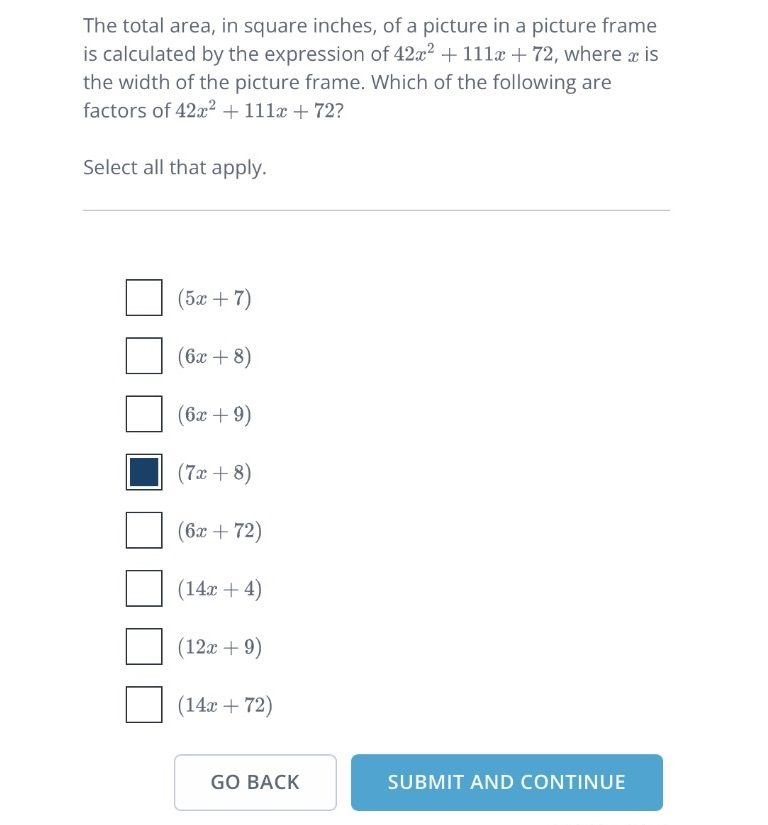The width and height of the screenshot is (768, 825).
Task: Check the (6x + 9) answer checkbox
Action: tap(143, 413)
